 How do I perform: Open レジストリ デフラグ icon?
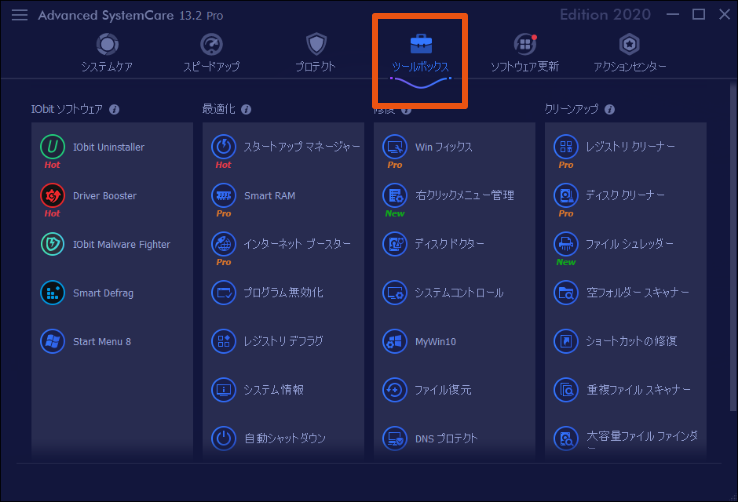[x=224, y=341]
